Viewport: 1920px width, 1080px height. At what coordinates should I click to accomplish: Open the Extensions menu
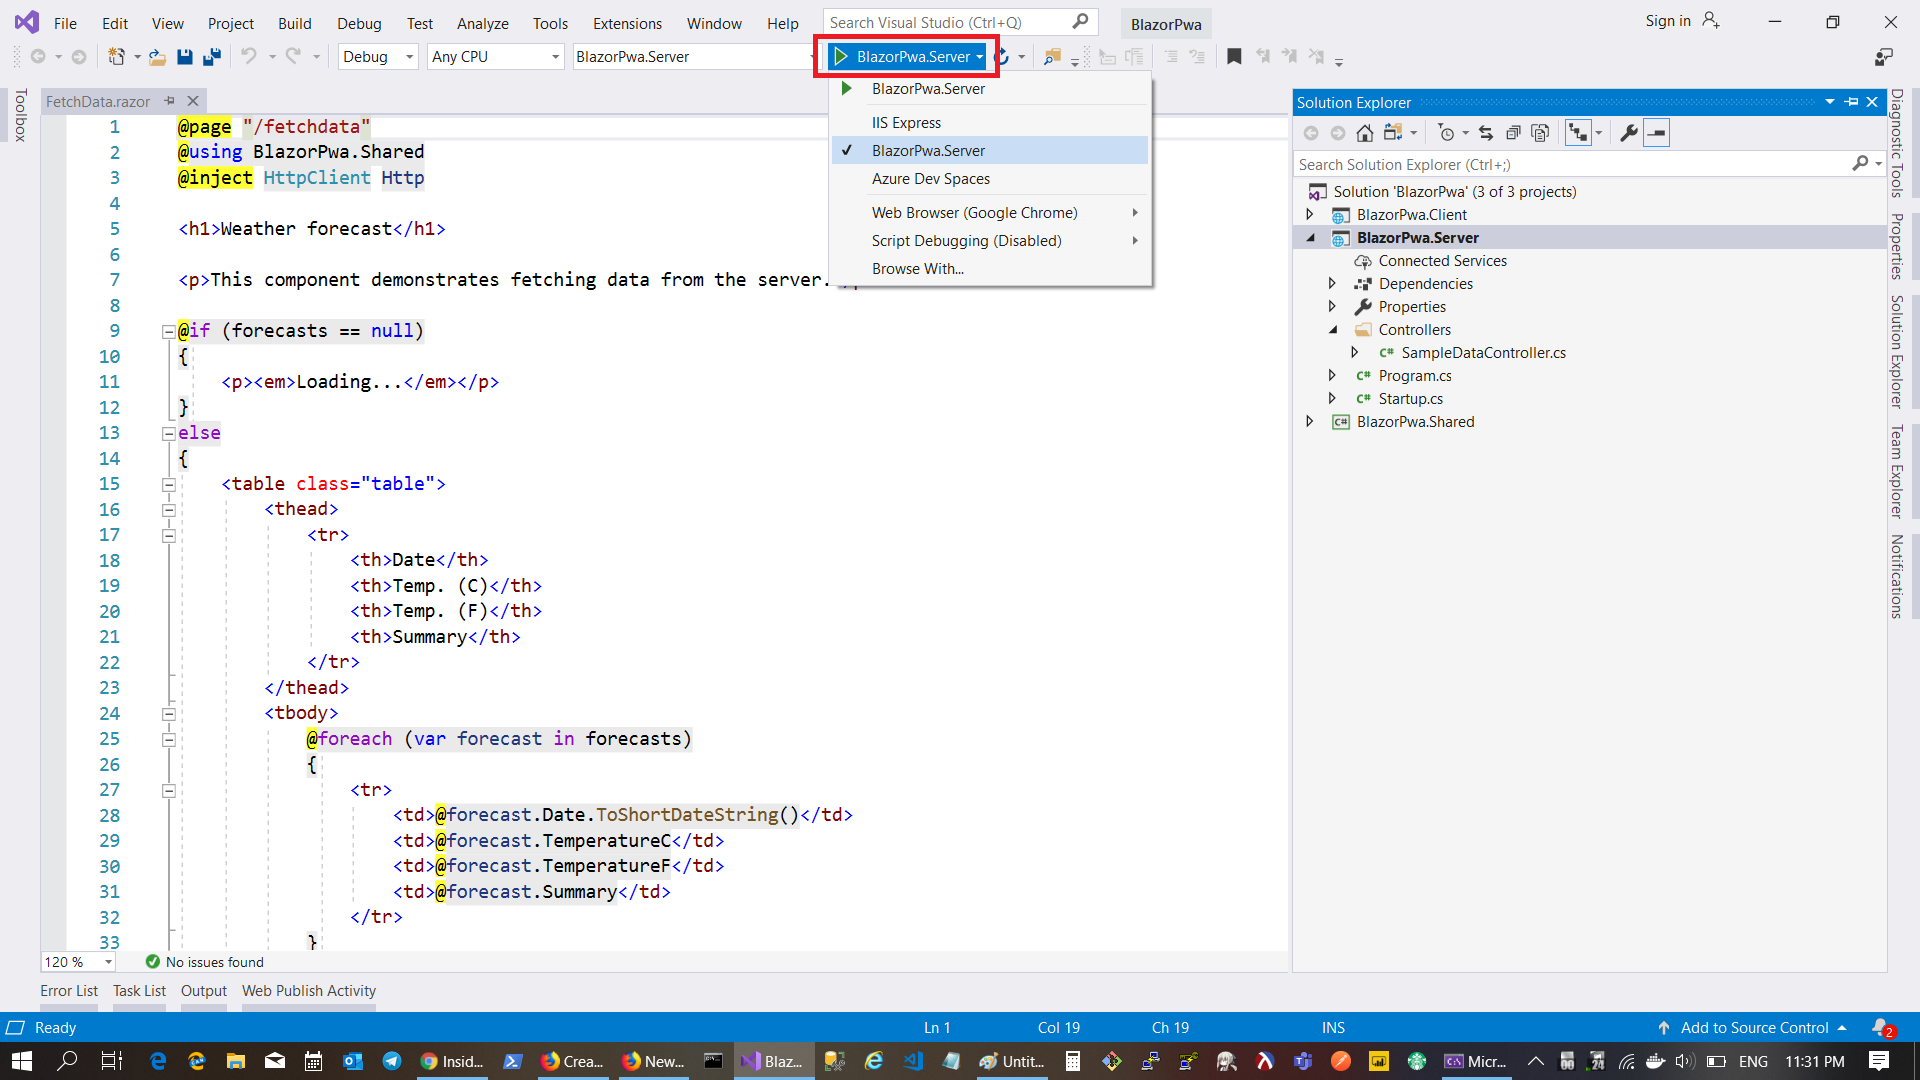(x=627, y=23)
